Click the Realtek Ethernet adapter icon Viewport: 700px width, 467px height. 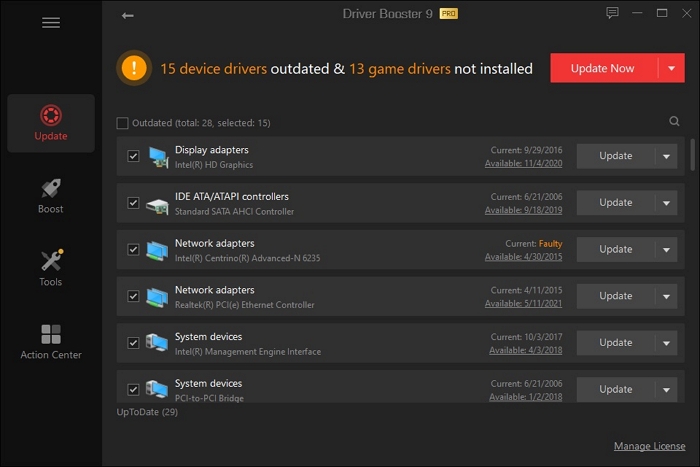(157, 297)
